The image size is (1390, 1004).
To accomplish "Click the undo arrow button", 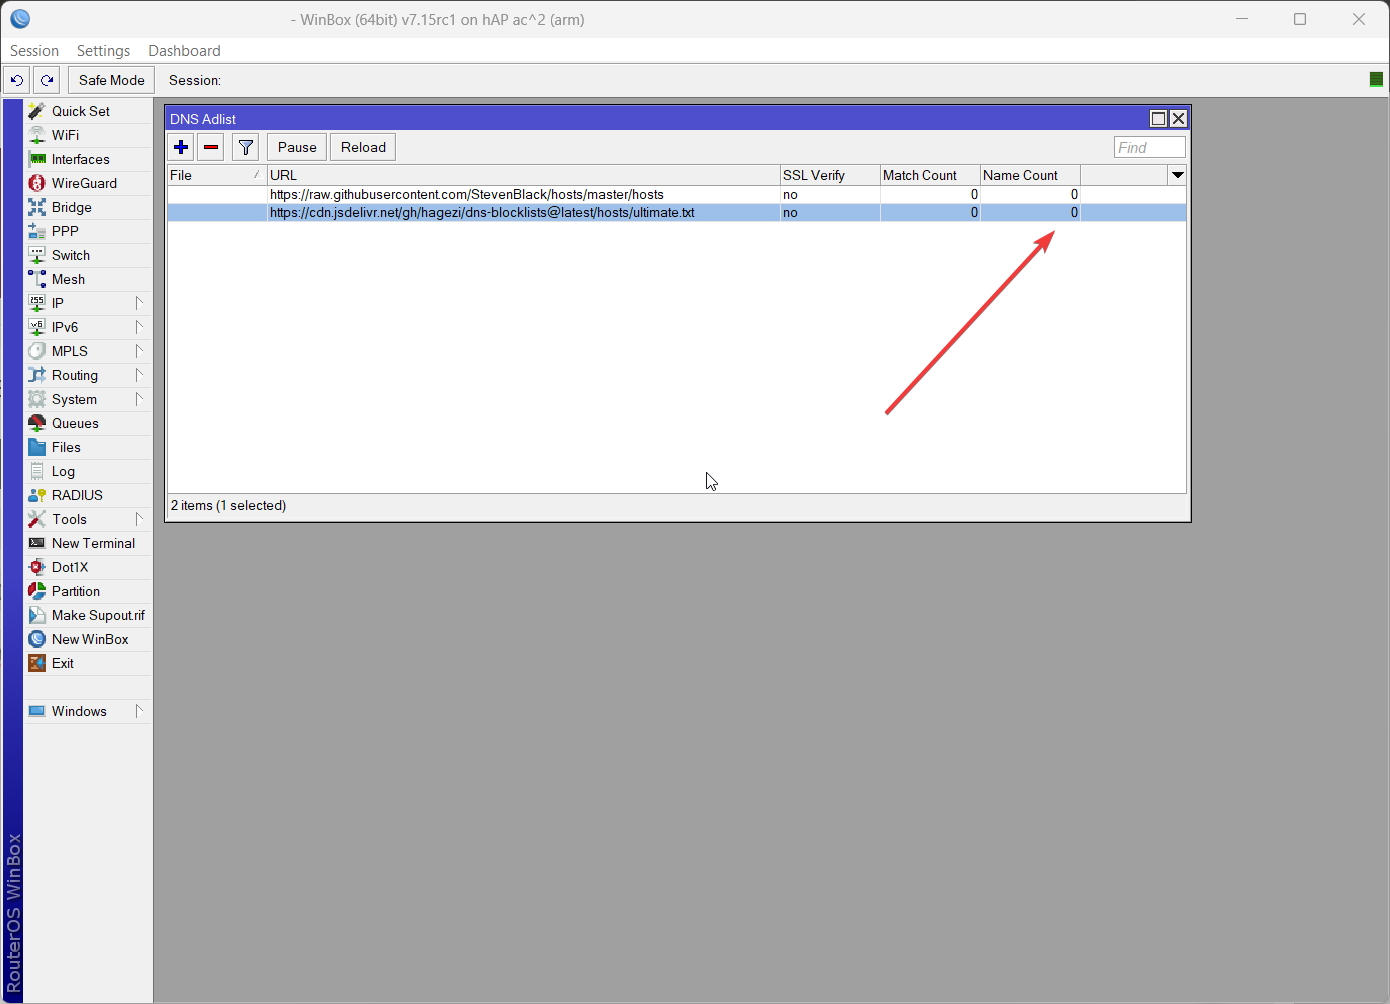I will 17,80.
